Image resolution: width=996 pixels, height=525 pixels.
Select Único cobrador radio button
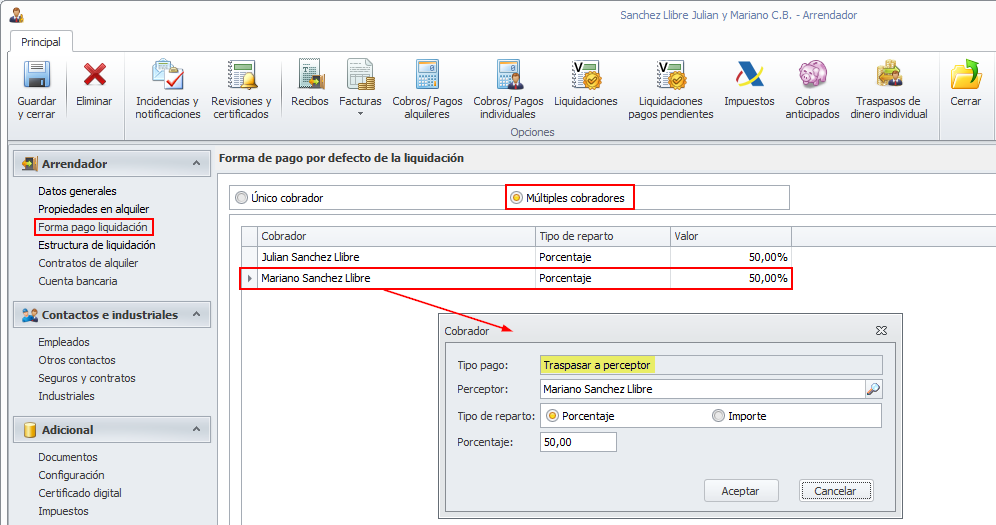pyautogui.click(x=241, y=198)
